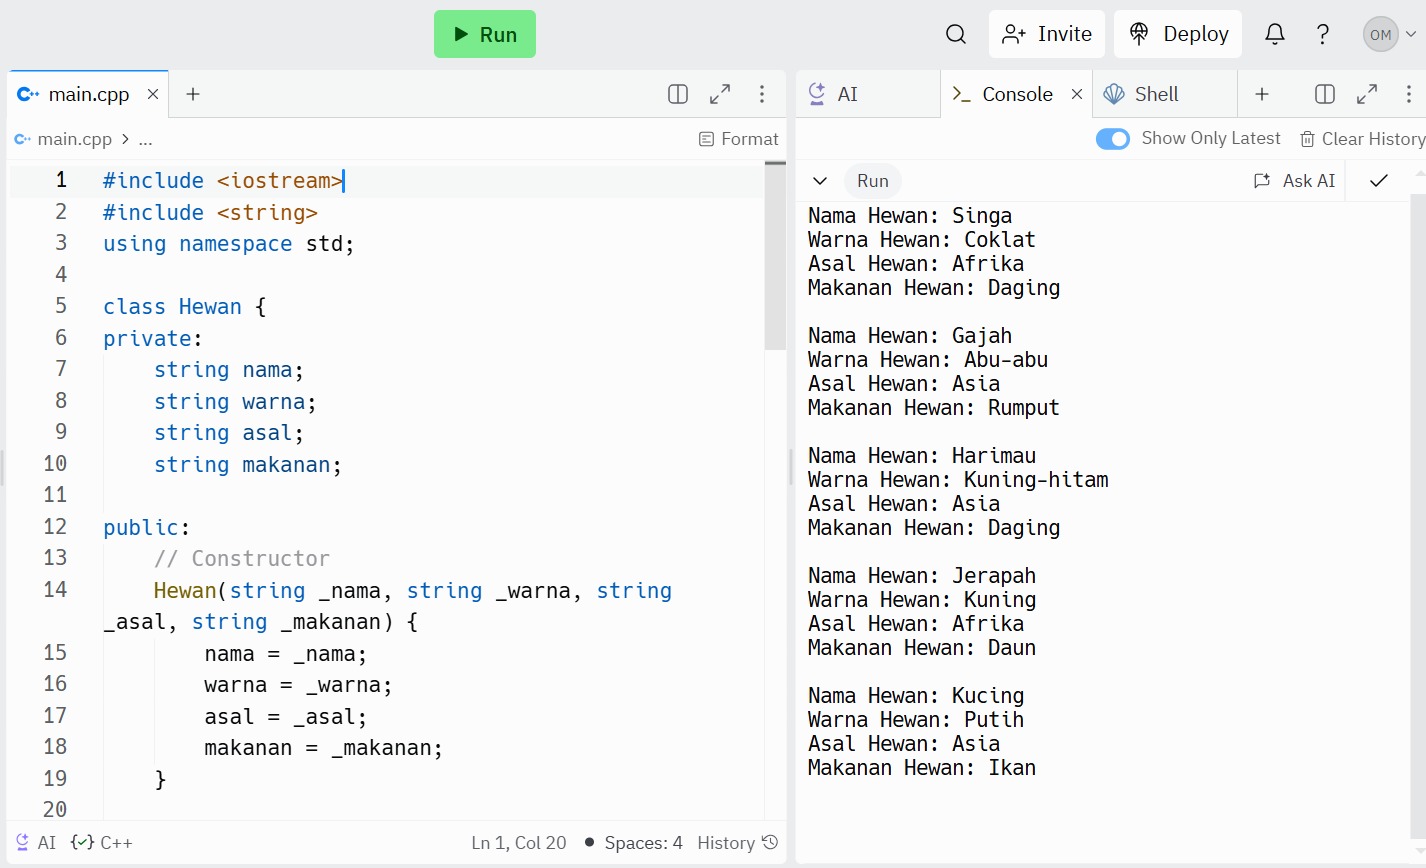Viewport: 1426px width, 868px height.
Task: Toggle AI assistant in editor status bar
Action: [35, 843]
